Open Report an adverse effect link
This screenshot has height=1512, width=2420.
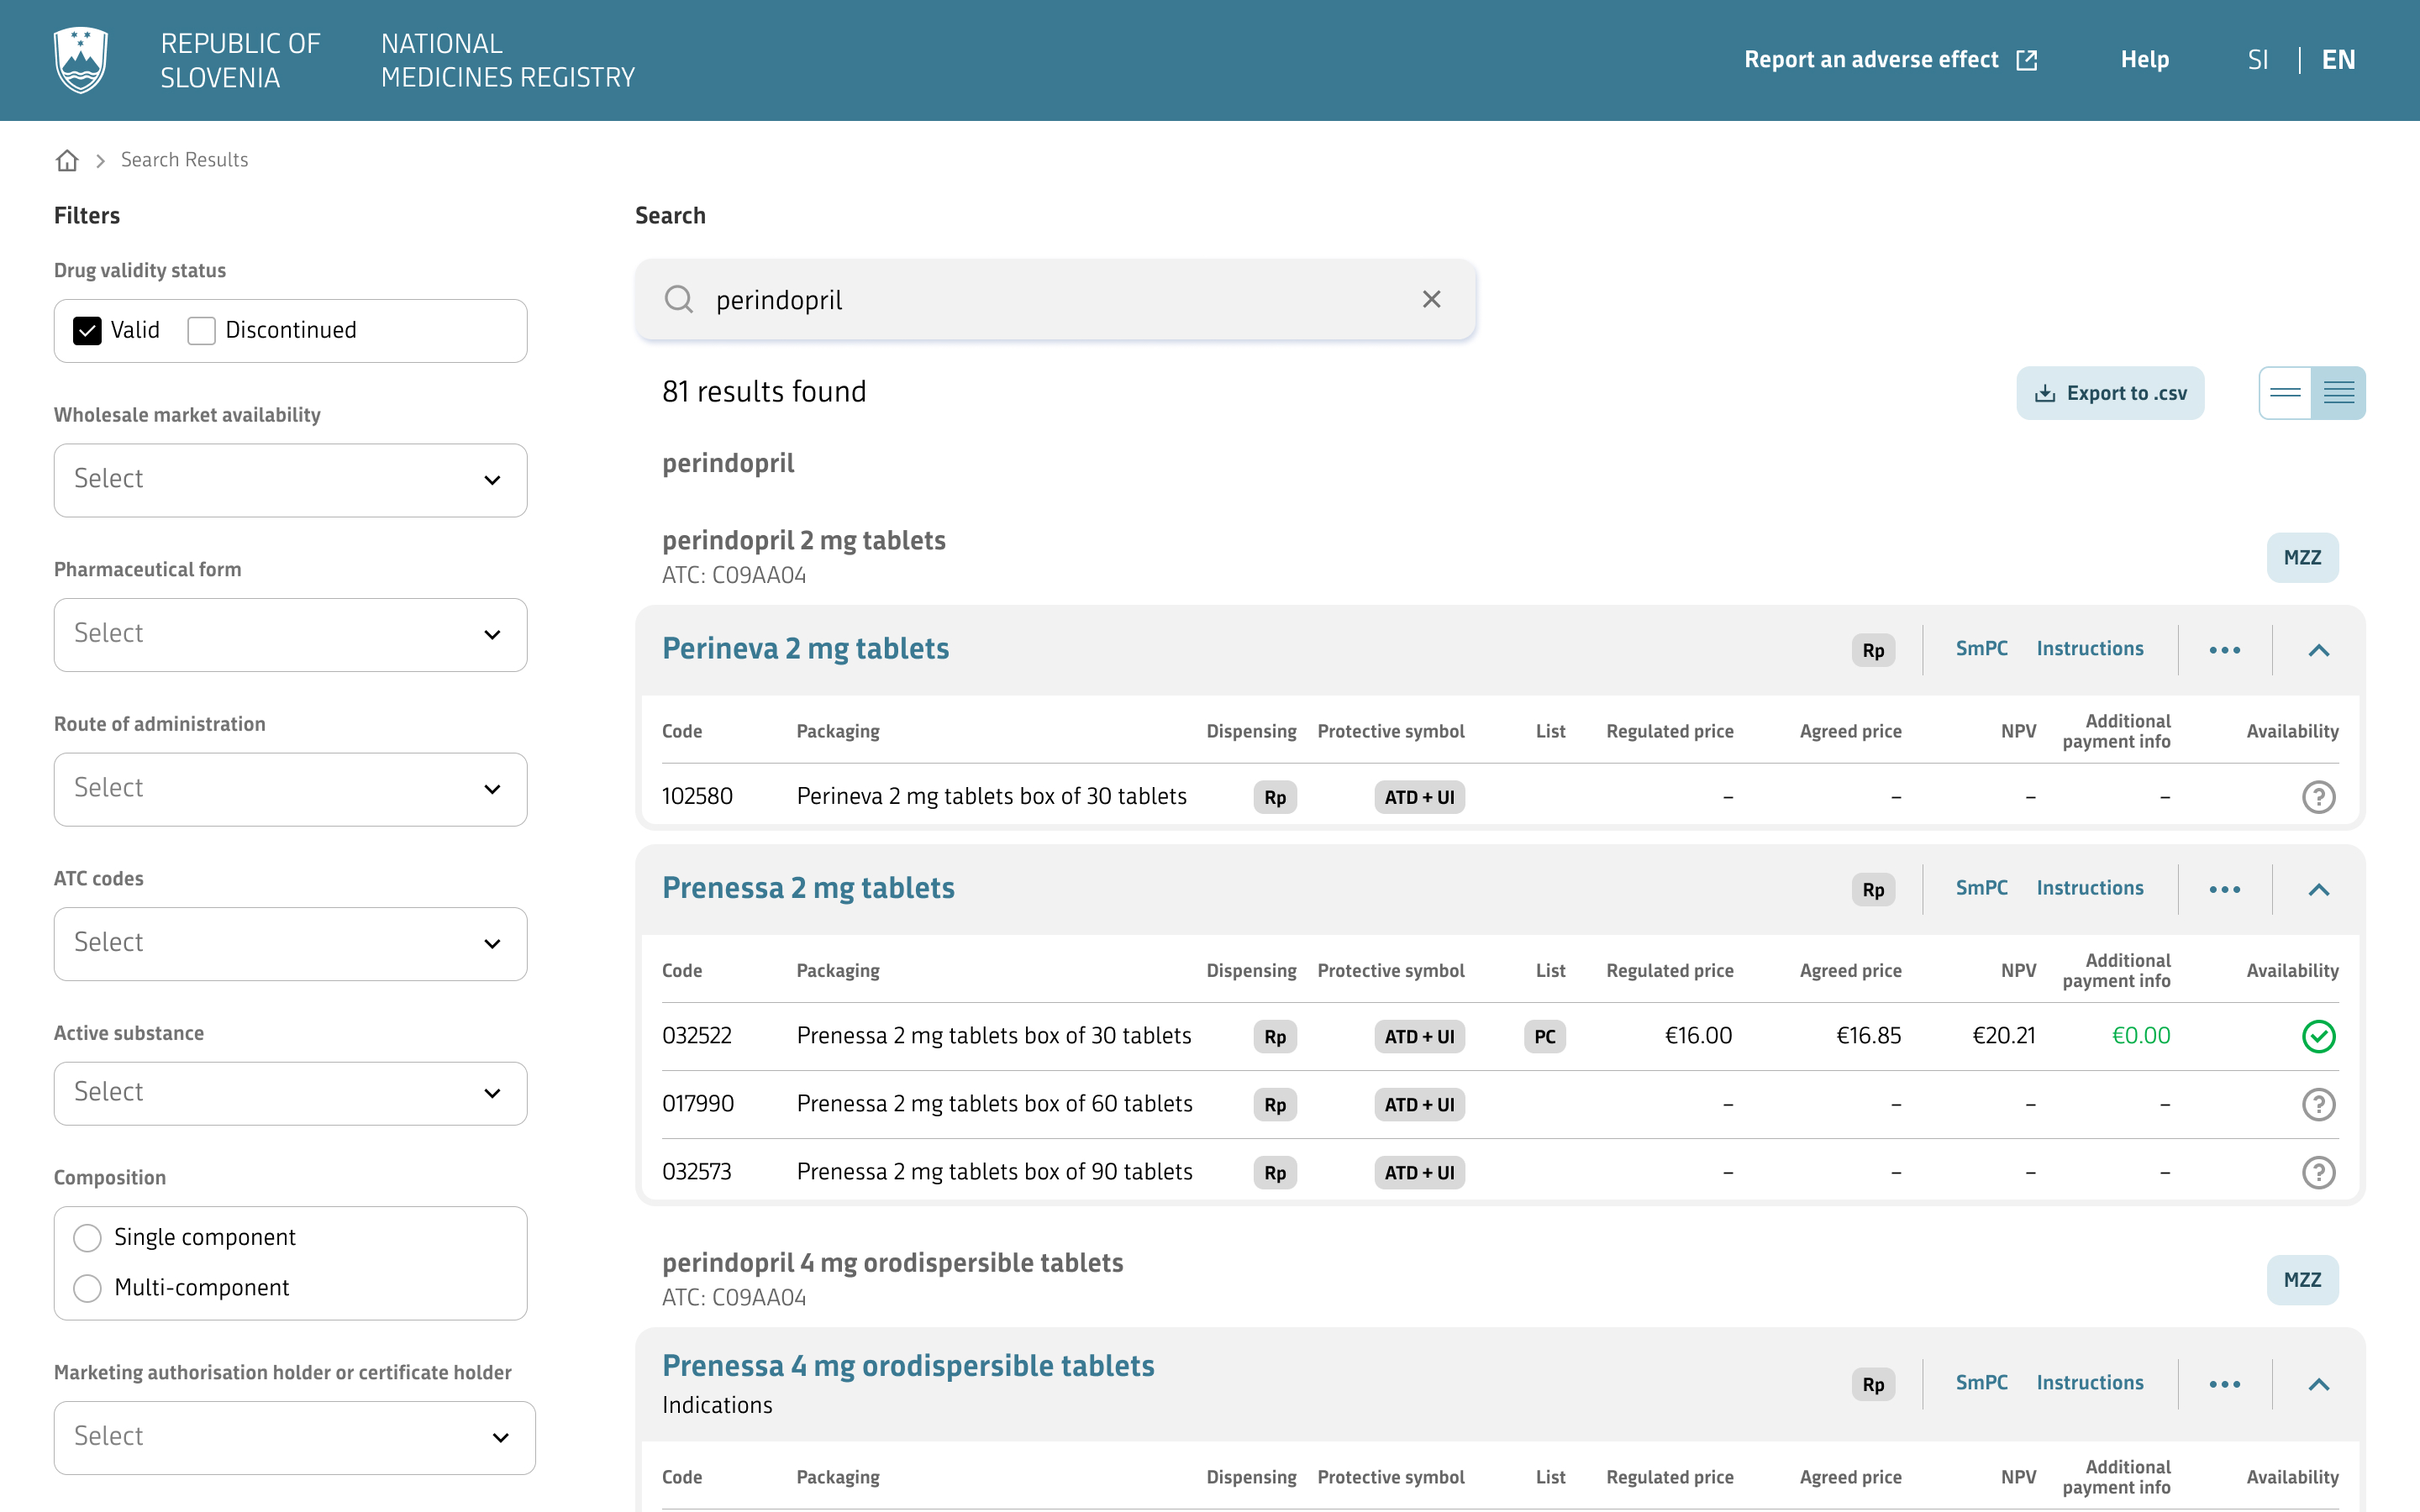1890,60
